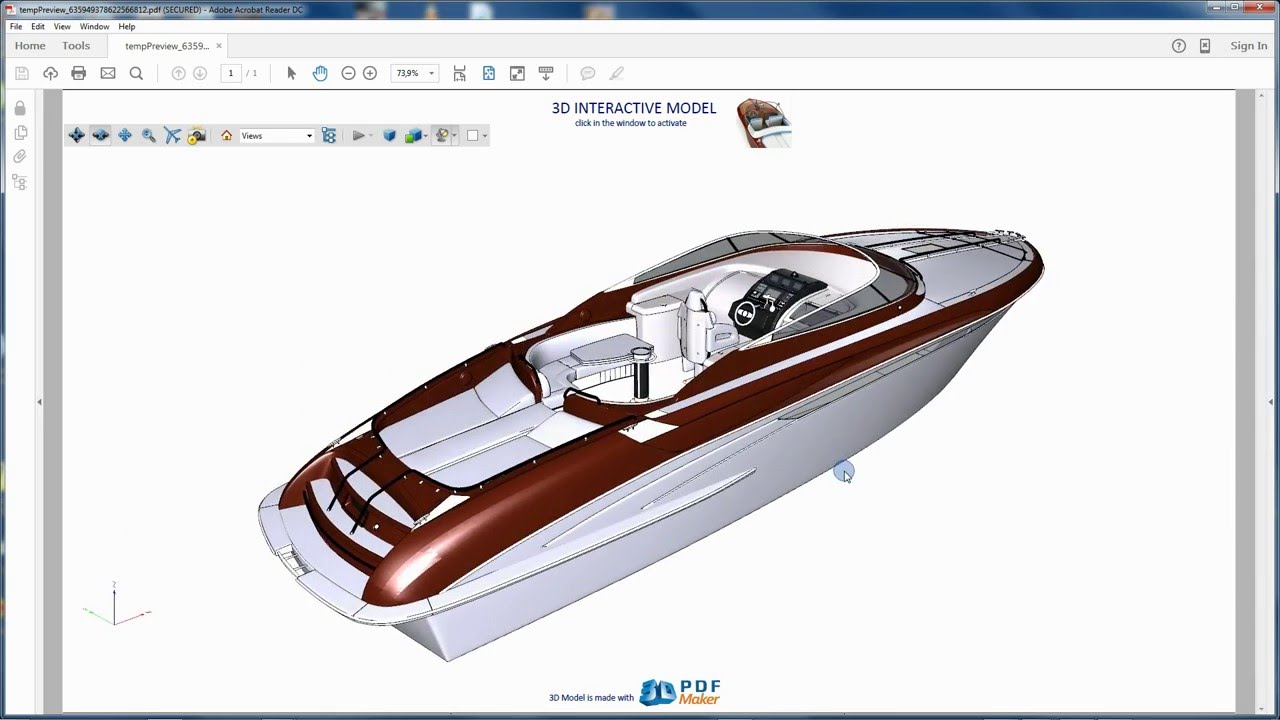Click the Save file icon

click(22, 73)
